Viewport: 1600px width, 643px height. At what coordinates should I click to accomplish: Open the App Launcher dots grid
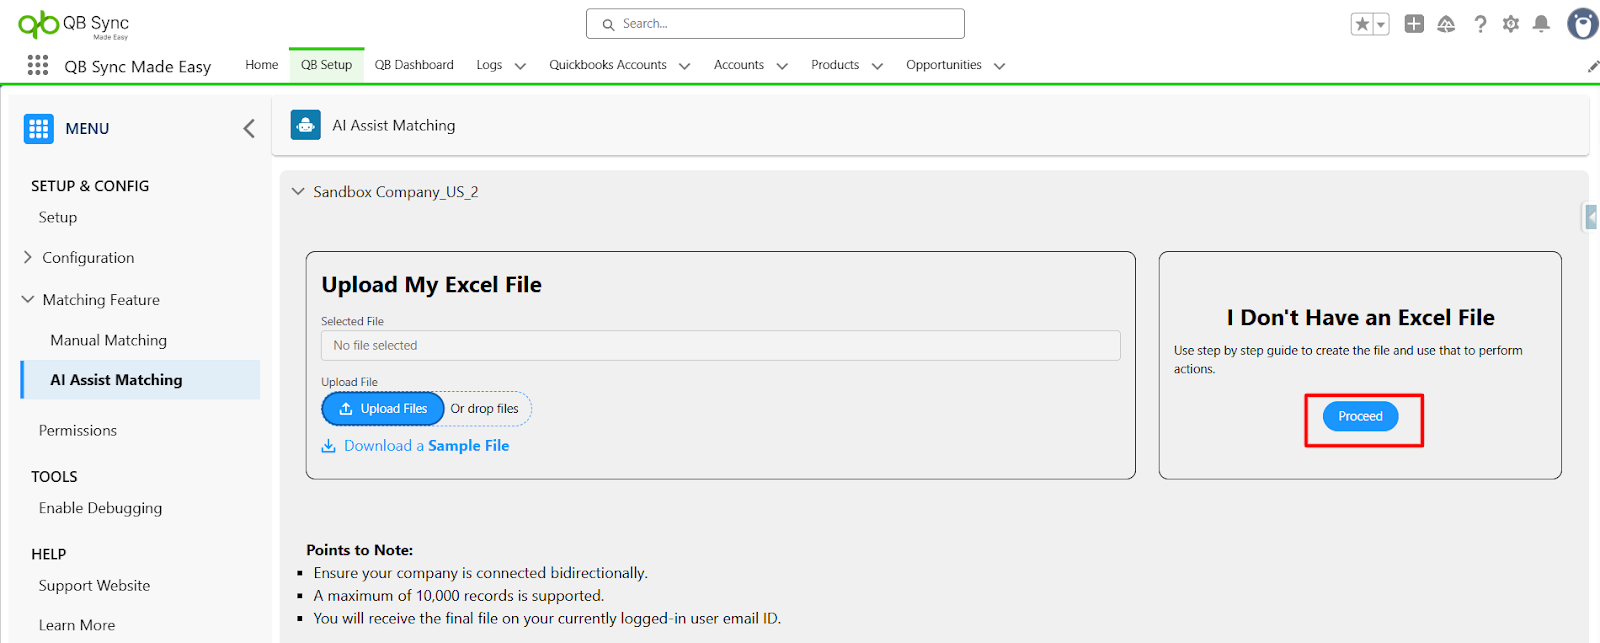(x=38, y=65)
